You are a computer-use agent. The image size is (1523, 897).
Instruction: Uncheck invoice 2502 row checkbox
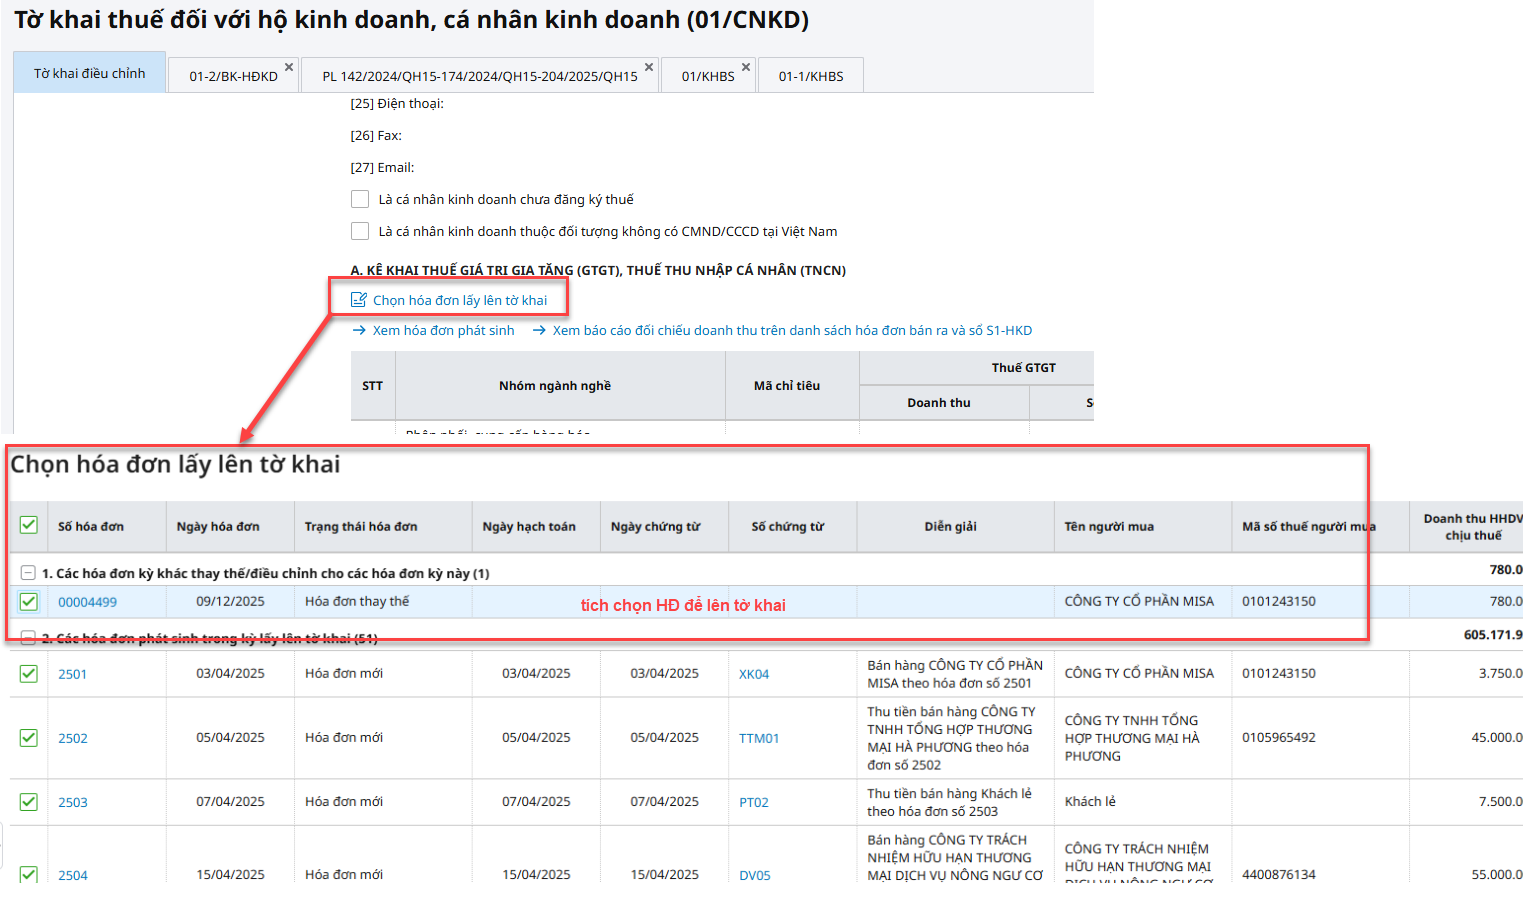[x=28, y=738]
